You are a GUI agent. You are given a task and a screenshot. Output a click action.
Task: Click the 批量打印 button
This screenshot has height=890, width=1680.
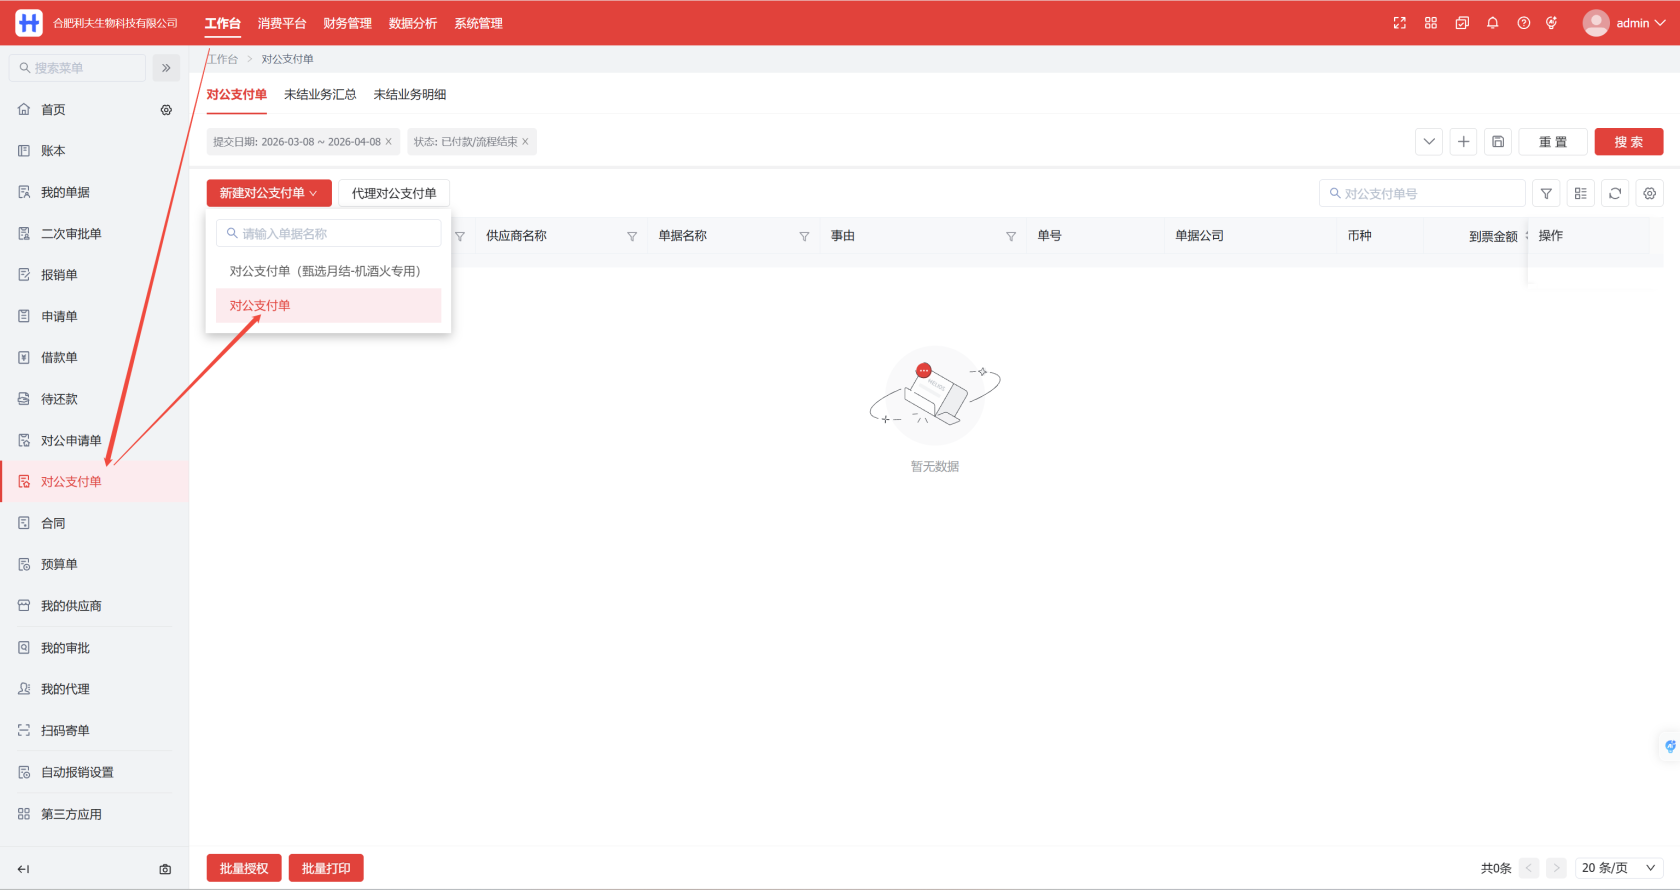(x=326, y=868)
